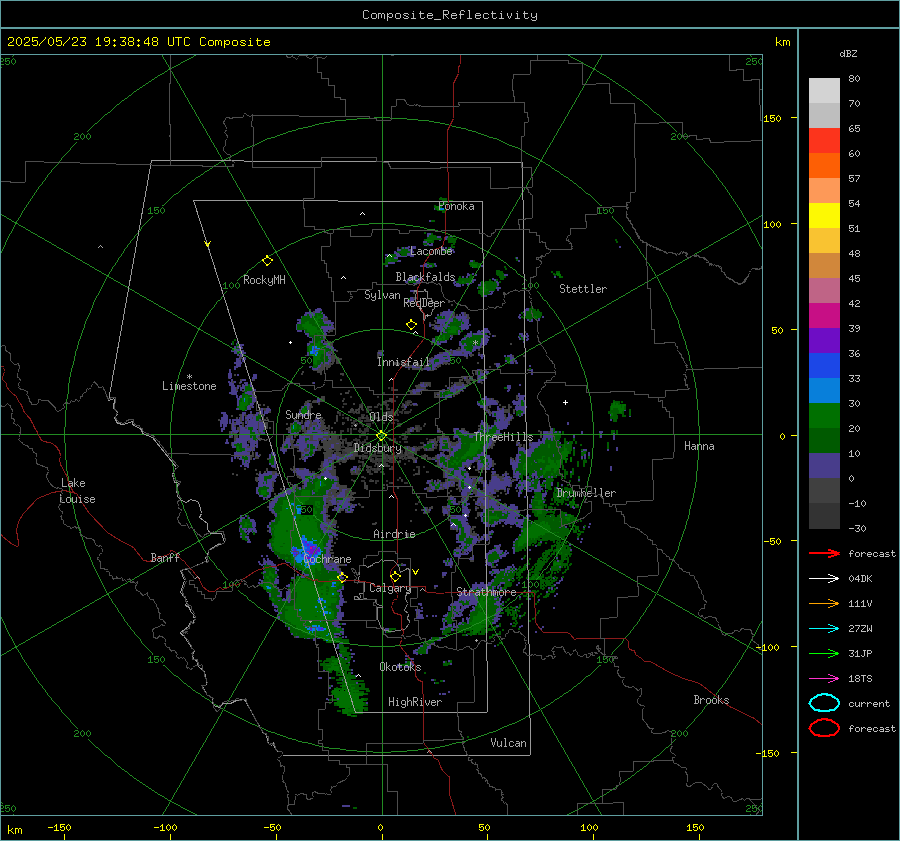900x841 pixels.
Task: Select the dark orange 60 dBZ swatch
Action: [824, 165]
